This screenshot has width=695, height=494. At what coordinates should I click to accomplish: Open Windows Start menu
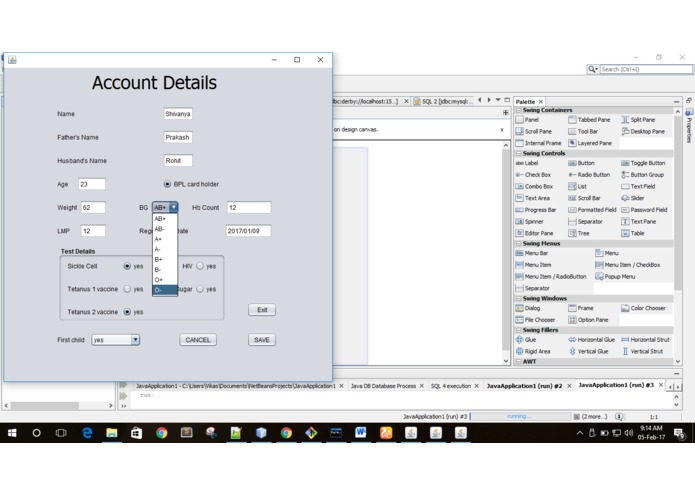(x=12, y=433)
